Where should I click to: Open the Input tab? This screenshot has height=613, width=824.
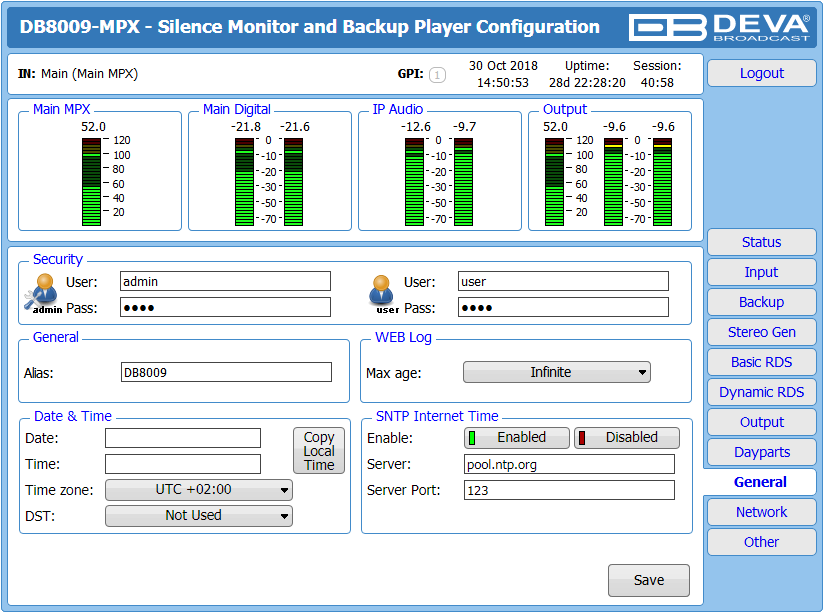[761, 272]
